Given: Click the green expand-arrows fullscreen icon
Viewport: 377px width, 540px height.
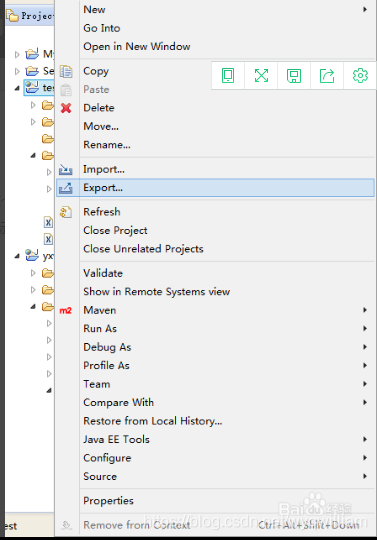Looking at the screenshot, I should coord(261,75).
